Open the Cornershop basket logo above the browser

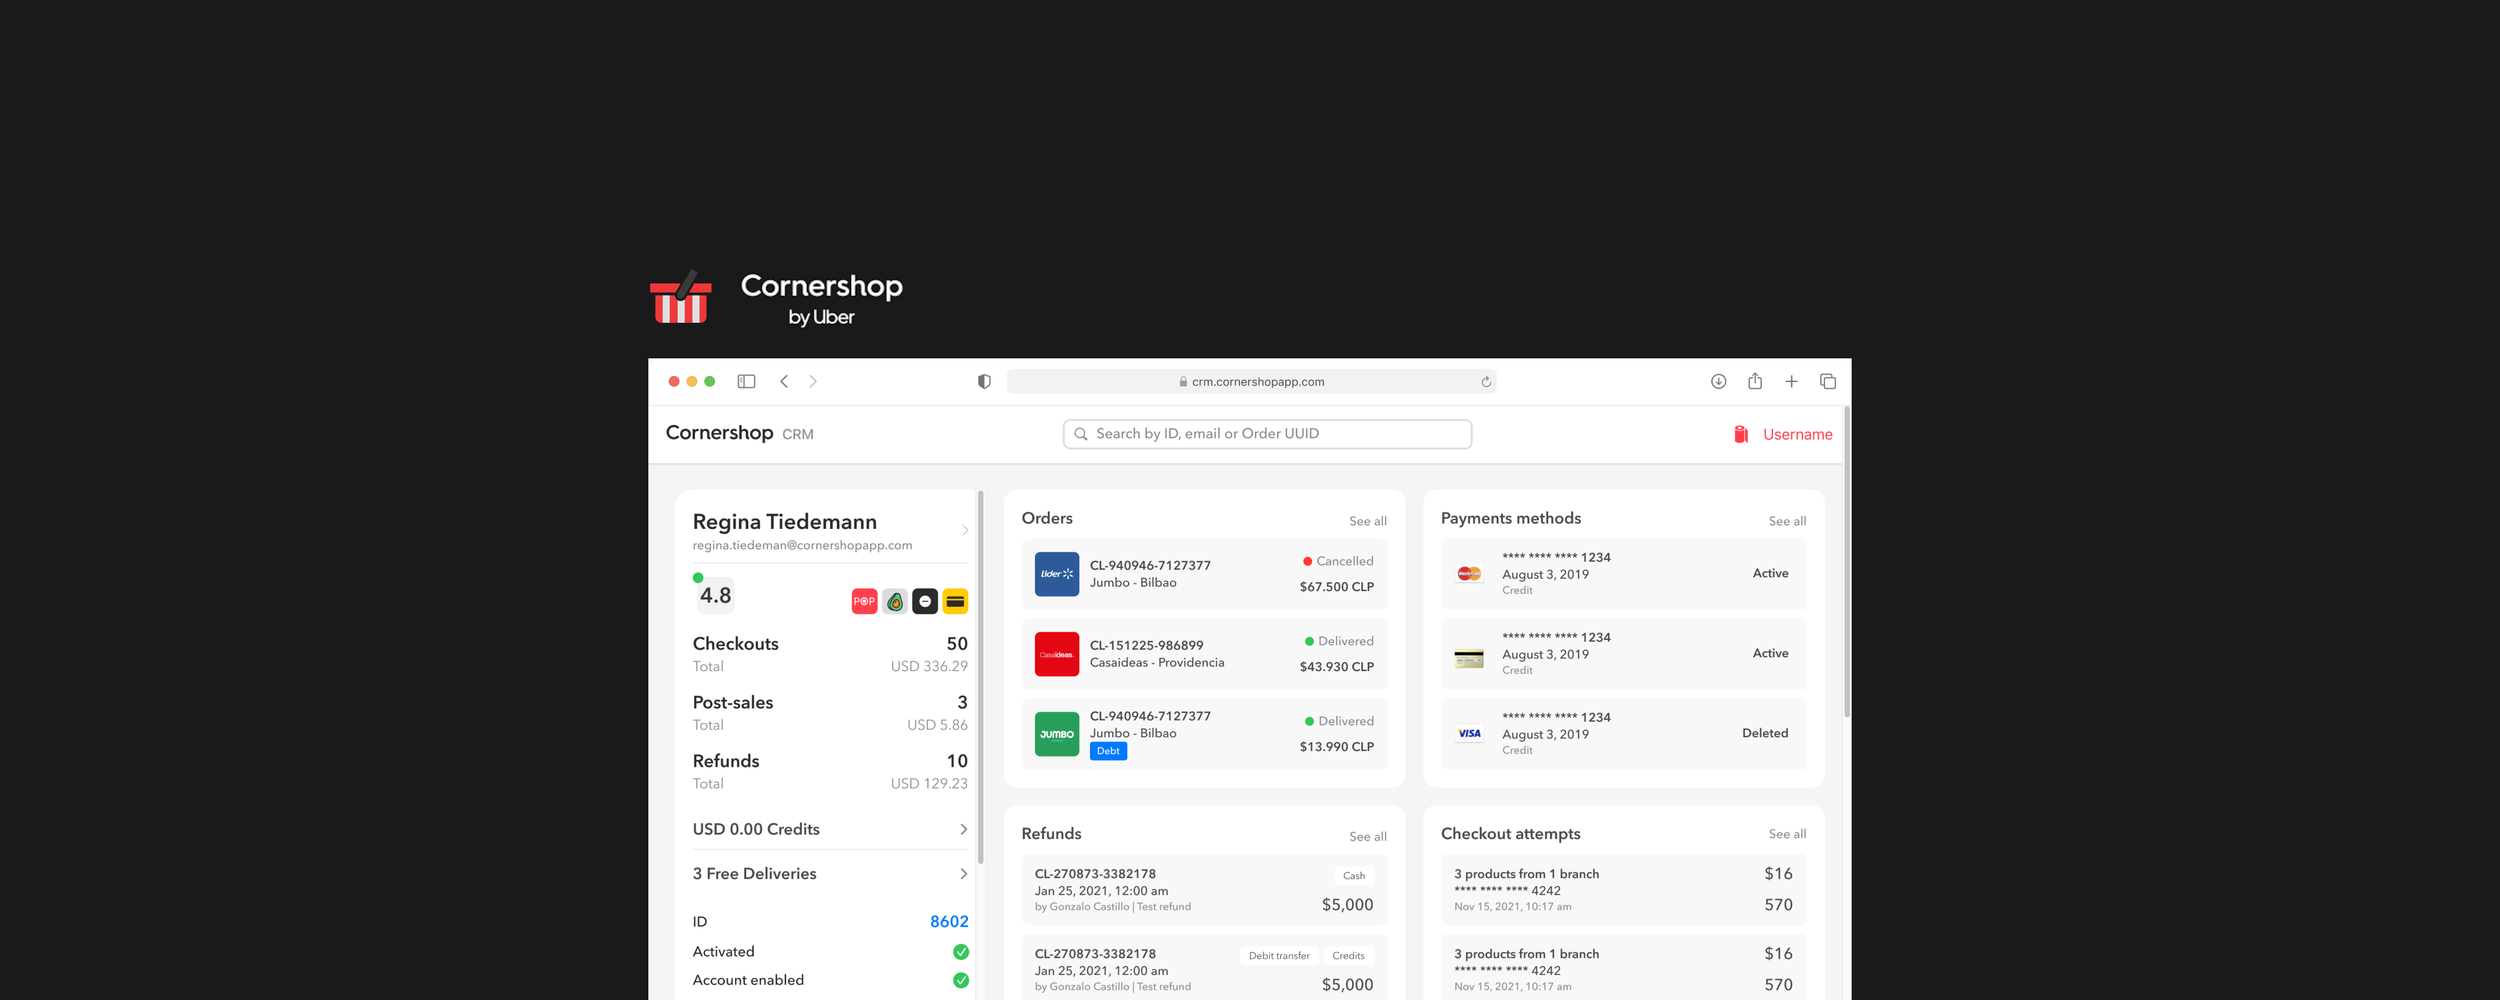tap(681, 298)
